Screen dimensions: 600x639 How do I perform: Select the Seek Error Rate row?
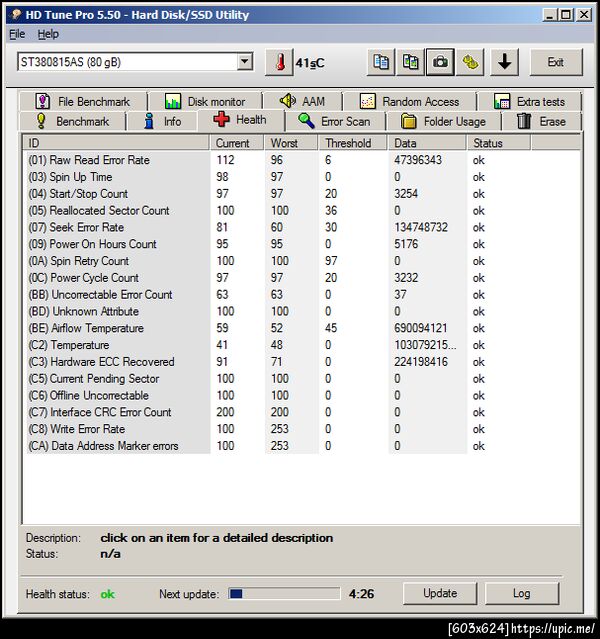(x=301, y=227)
